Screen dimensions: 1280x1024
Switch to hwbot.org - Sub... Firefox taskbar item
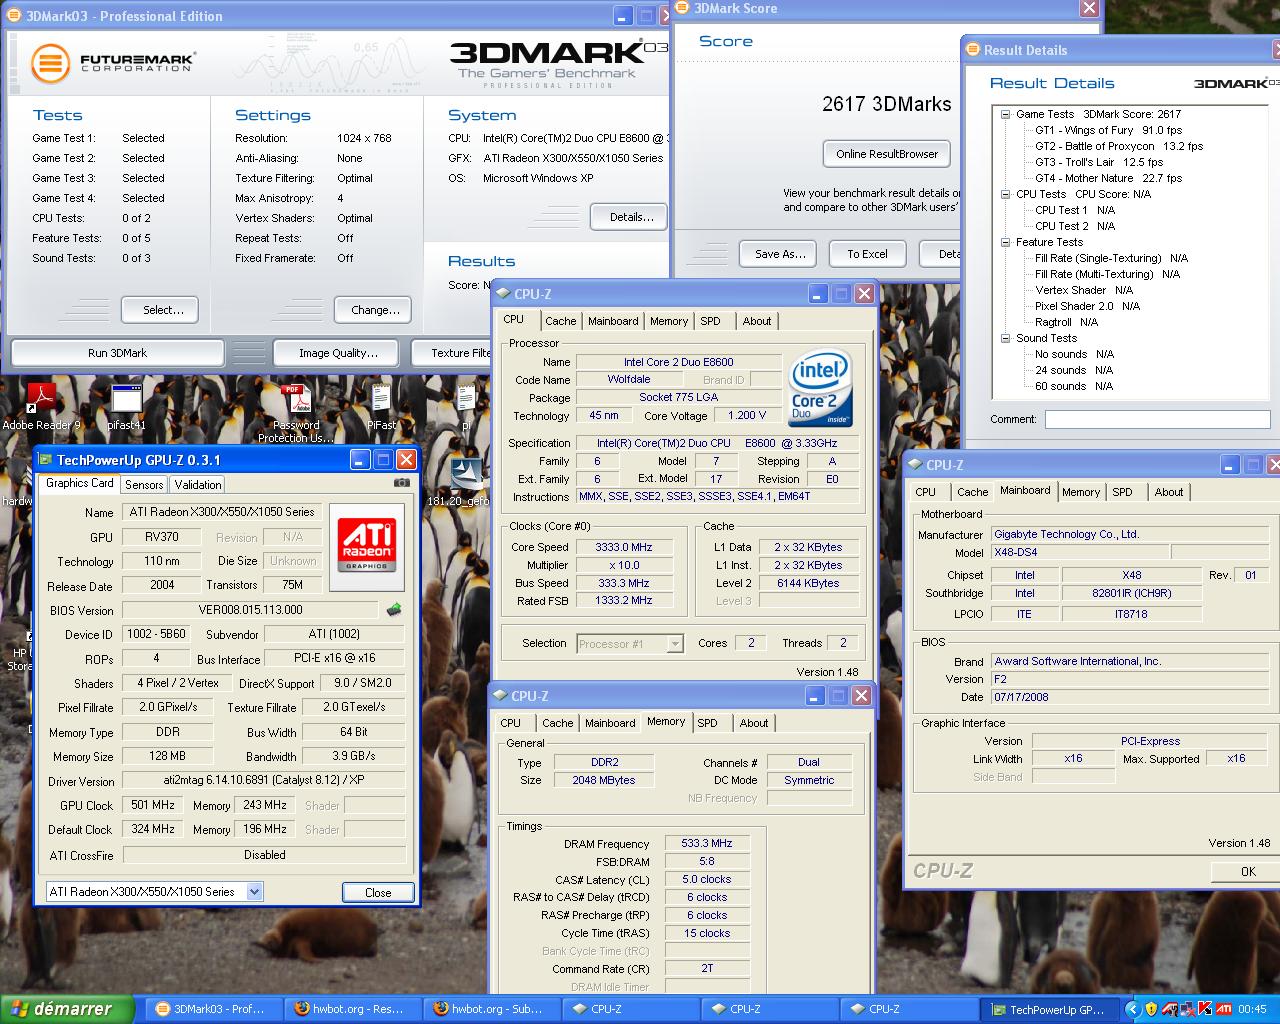[490, 1009]
